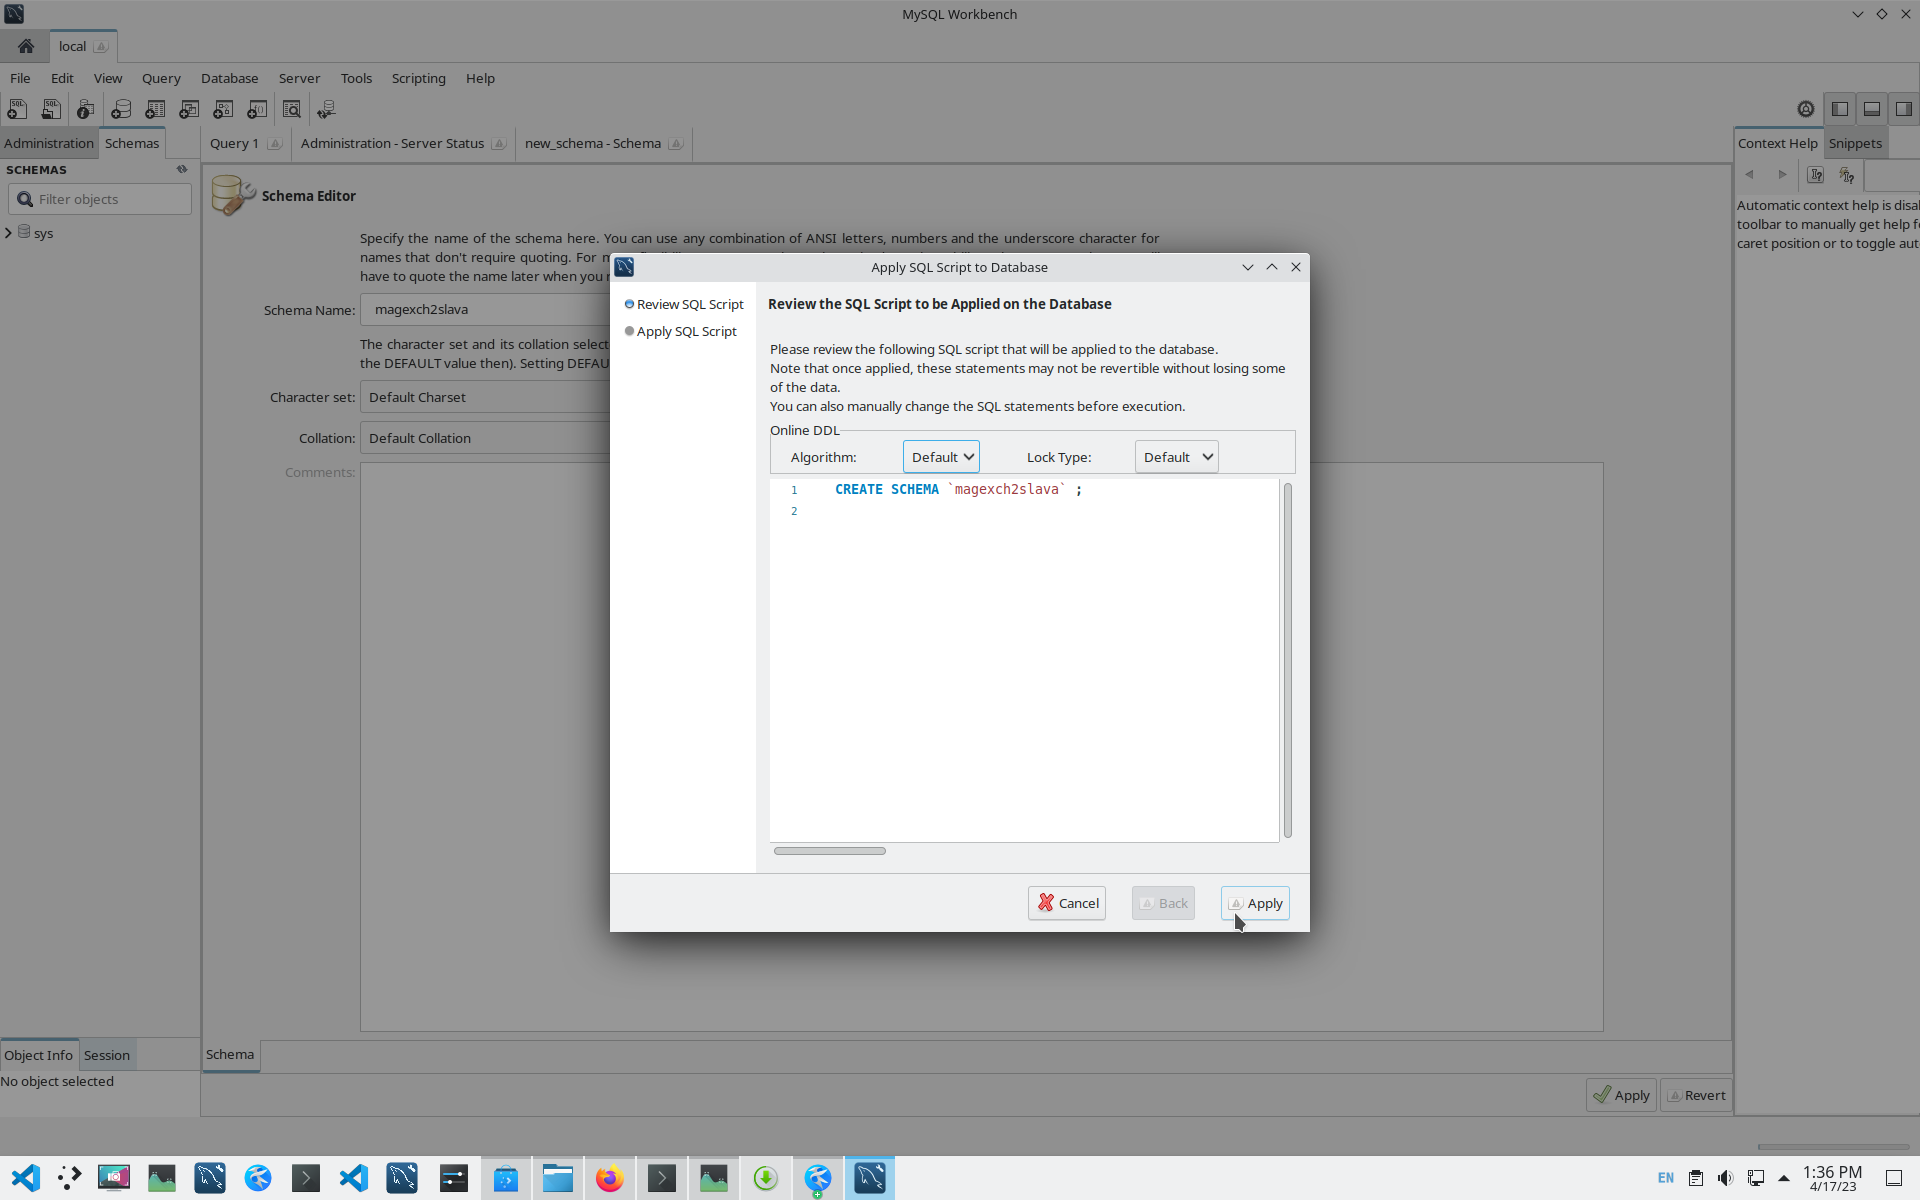Toggle the left sidebar panel visibility
This screenshot has width=1920, height=1200.
(x=1840, y=109)
